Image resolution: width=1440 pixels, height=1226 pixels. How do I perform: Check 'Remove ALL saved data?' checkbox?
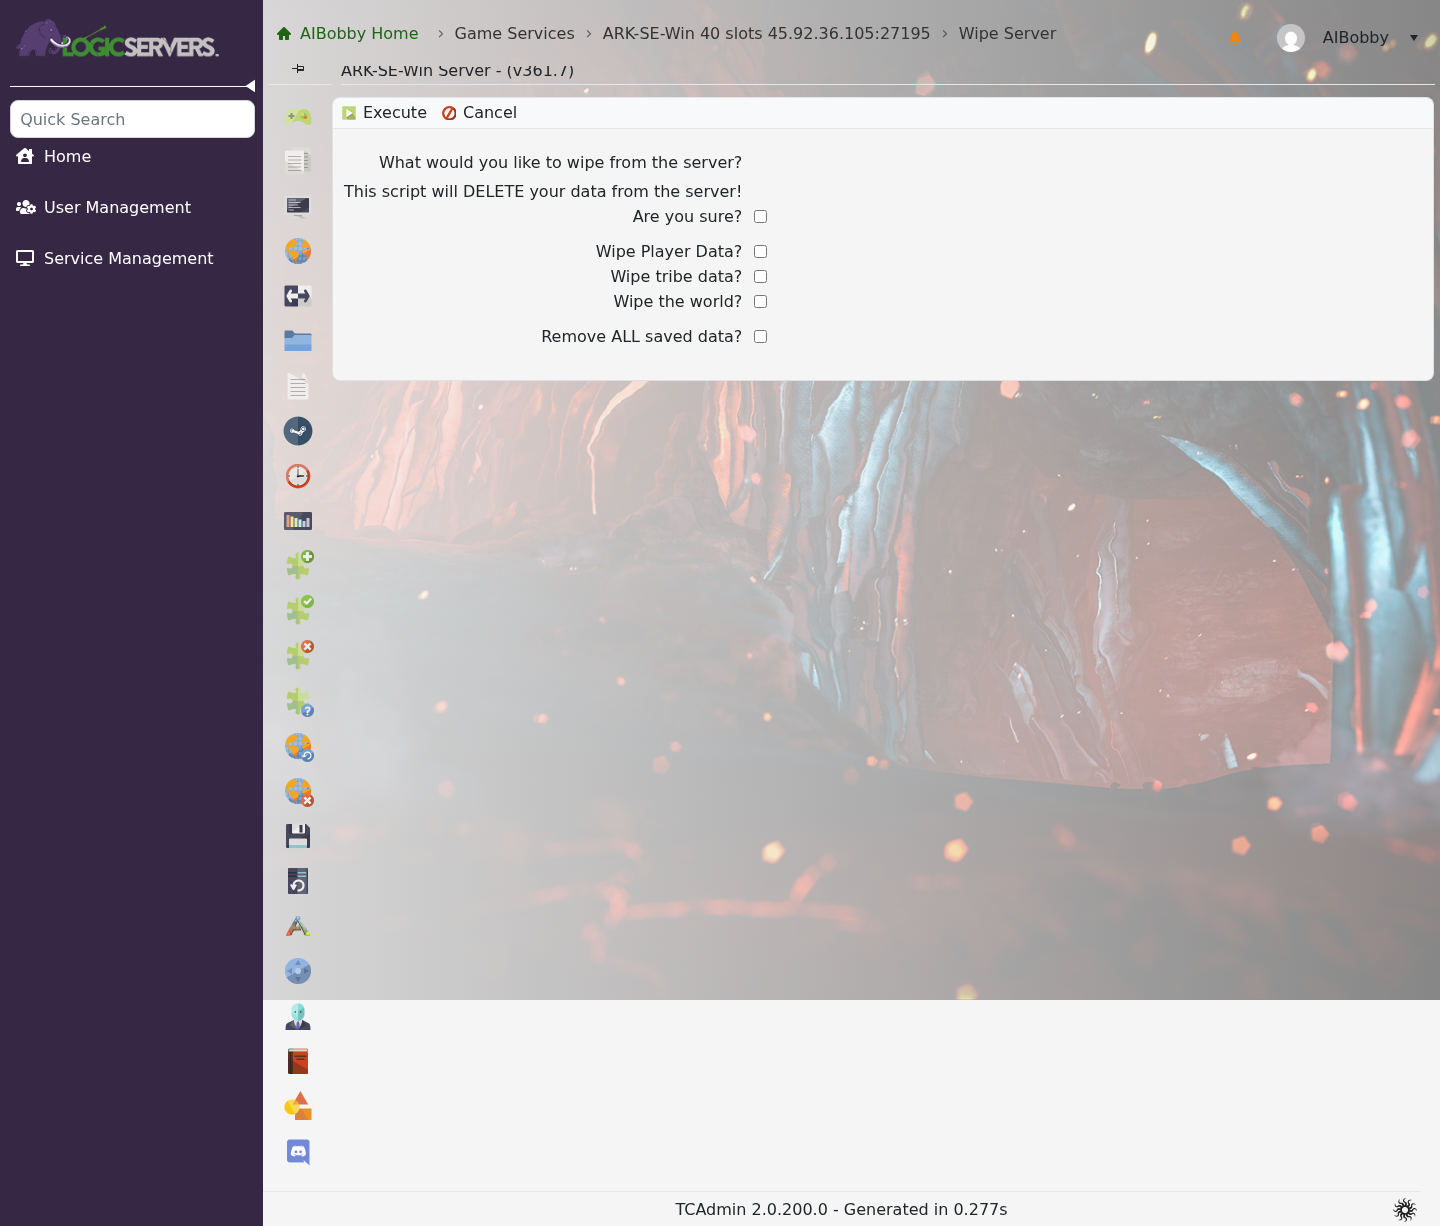pos(760,337)
